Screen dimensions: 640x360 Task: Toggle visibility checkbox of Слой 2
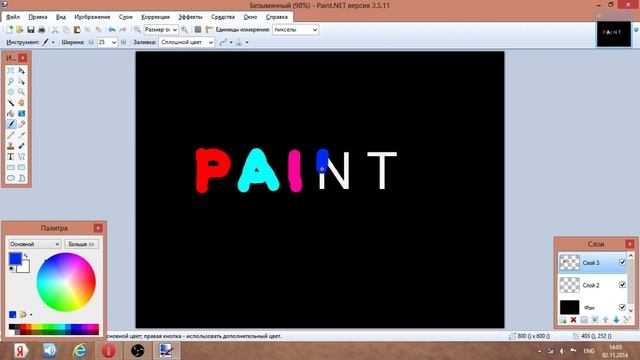tap(622, 284)
